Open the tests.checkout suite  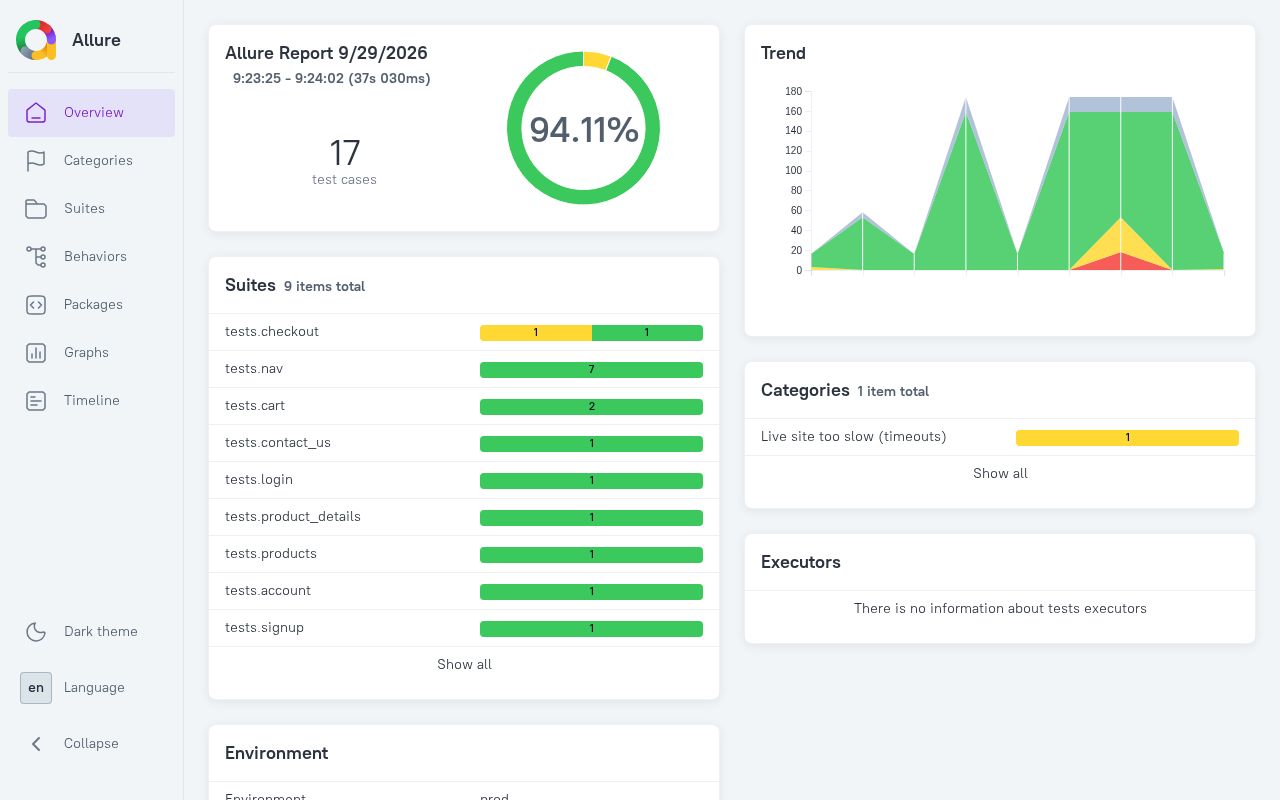464,332
